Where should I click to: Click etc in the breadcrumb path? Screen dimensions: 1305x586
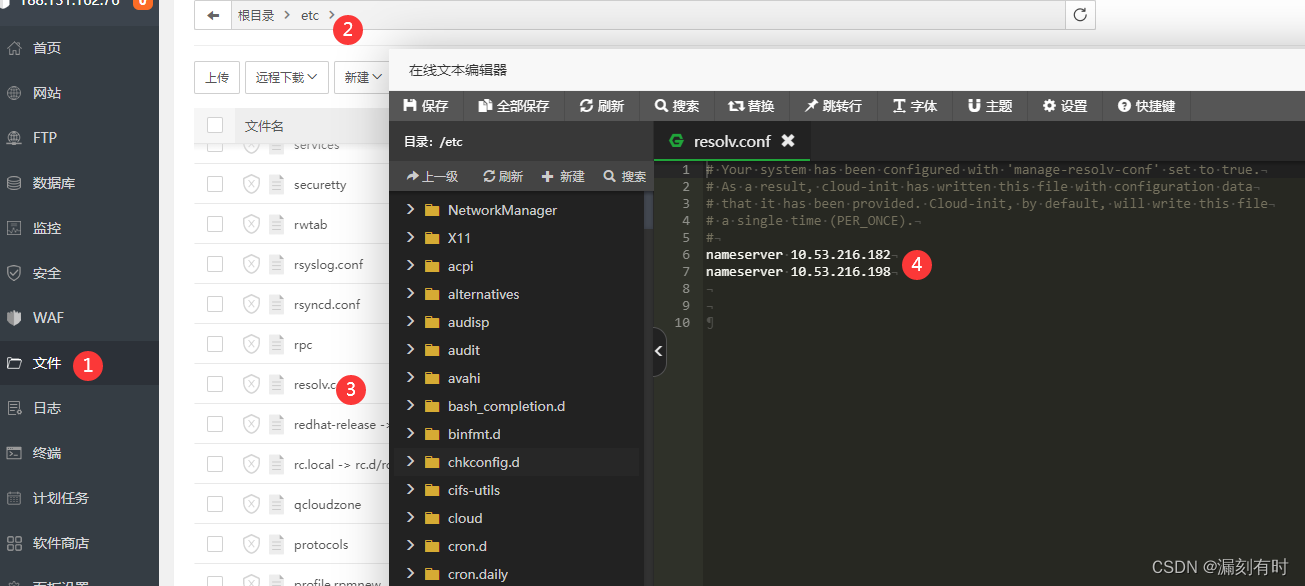[x=310, y=15]
